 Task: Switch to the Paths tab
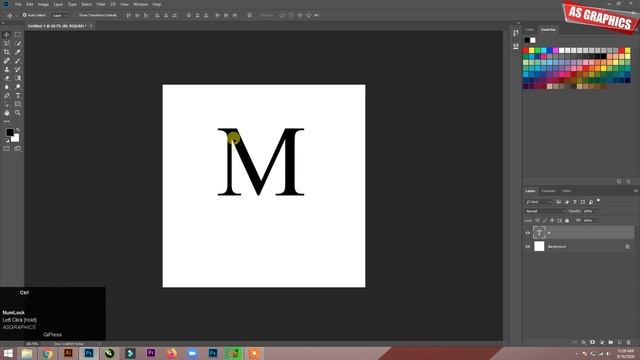(567, 191)
